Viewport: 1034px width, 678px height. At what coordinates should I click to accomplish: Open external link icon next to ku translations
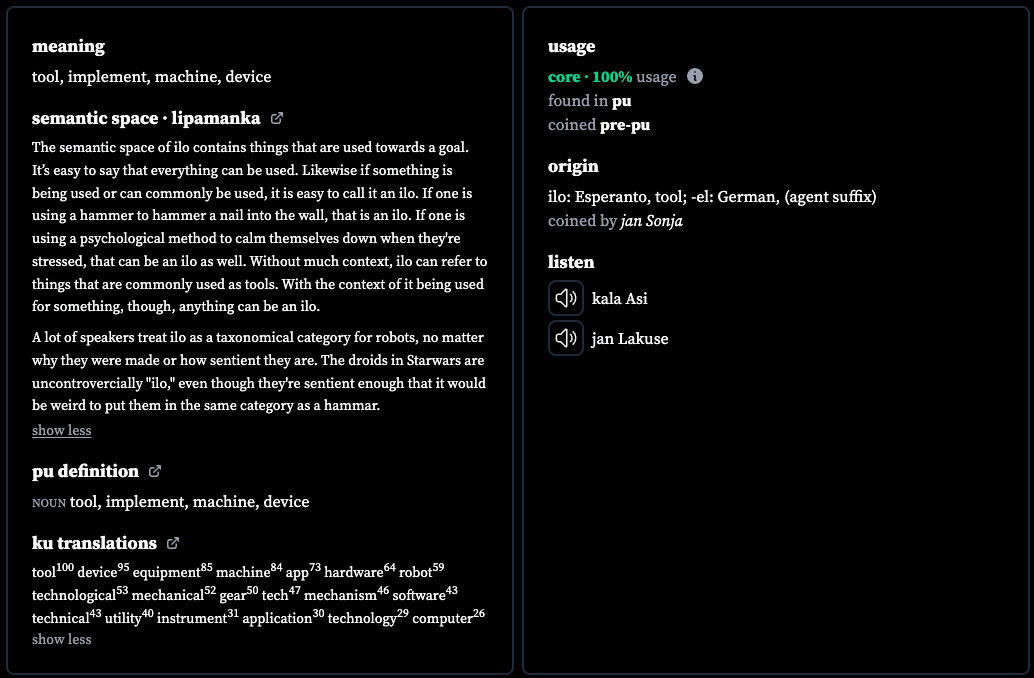(173, 543)
